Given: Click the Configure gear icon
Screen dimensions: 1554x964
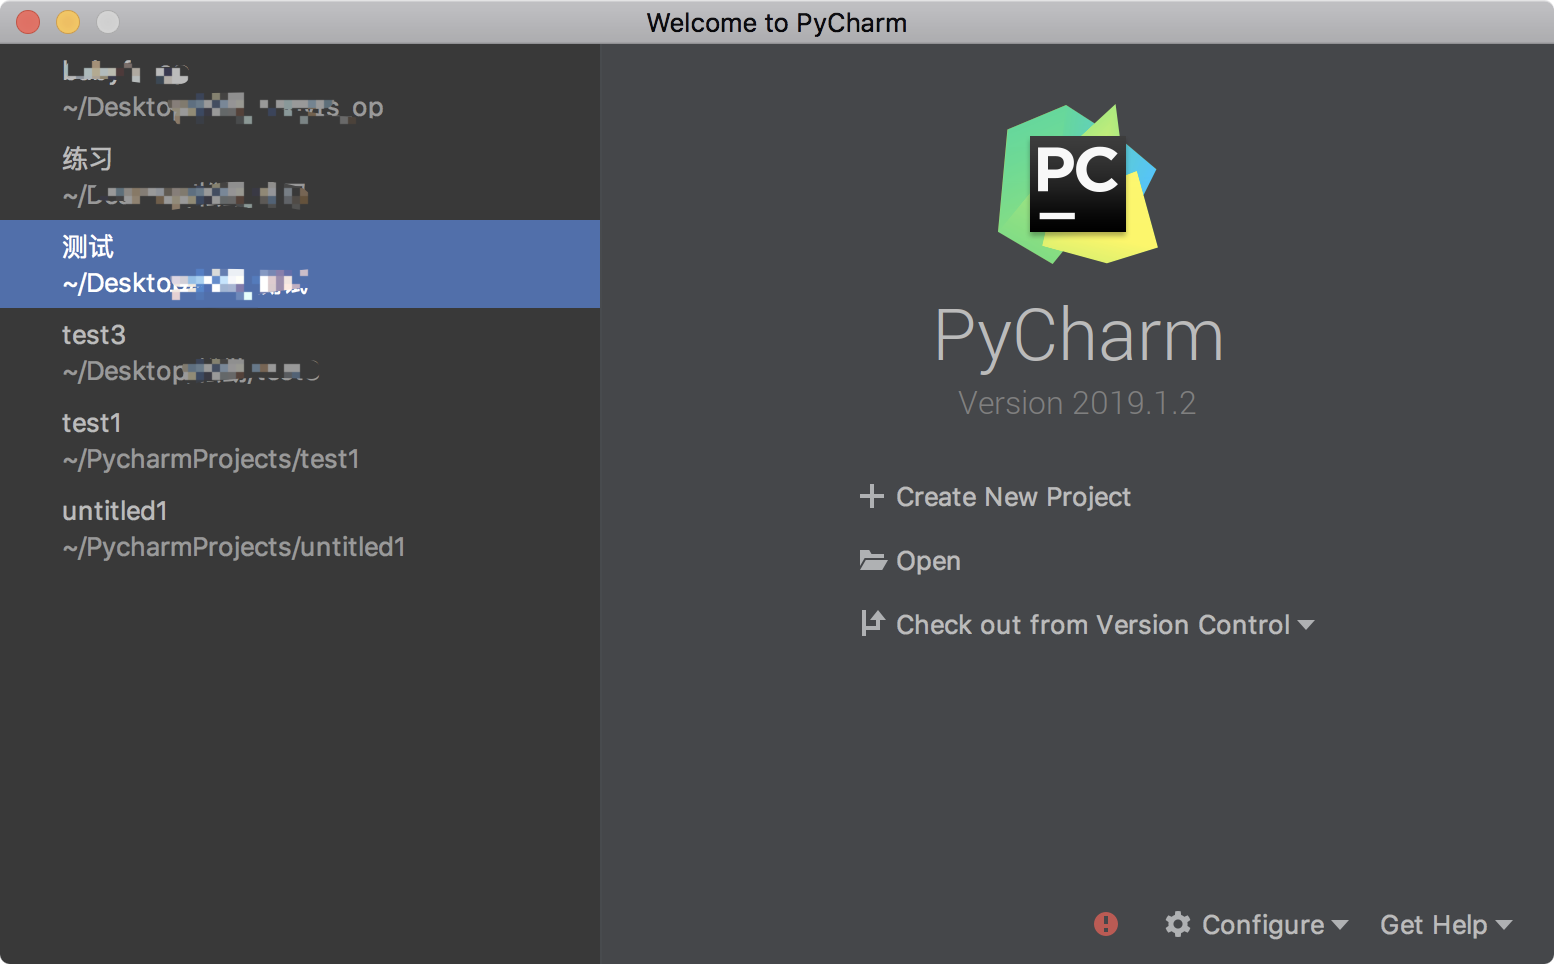Looking at the screenshot, I should 1178,924.
